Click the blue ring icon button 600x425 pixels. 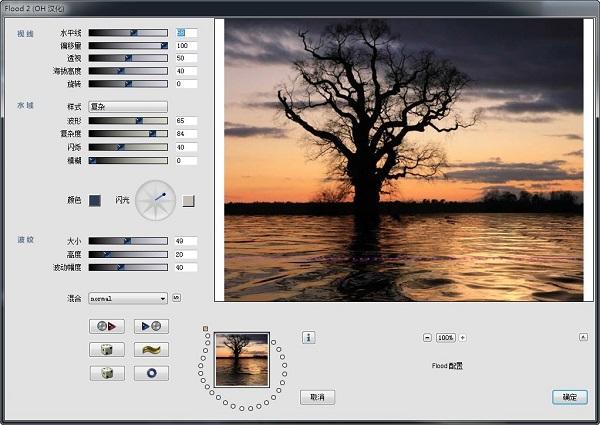[x=151, y=373]
